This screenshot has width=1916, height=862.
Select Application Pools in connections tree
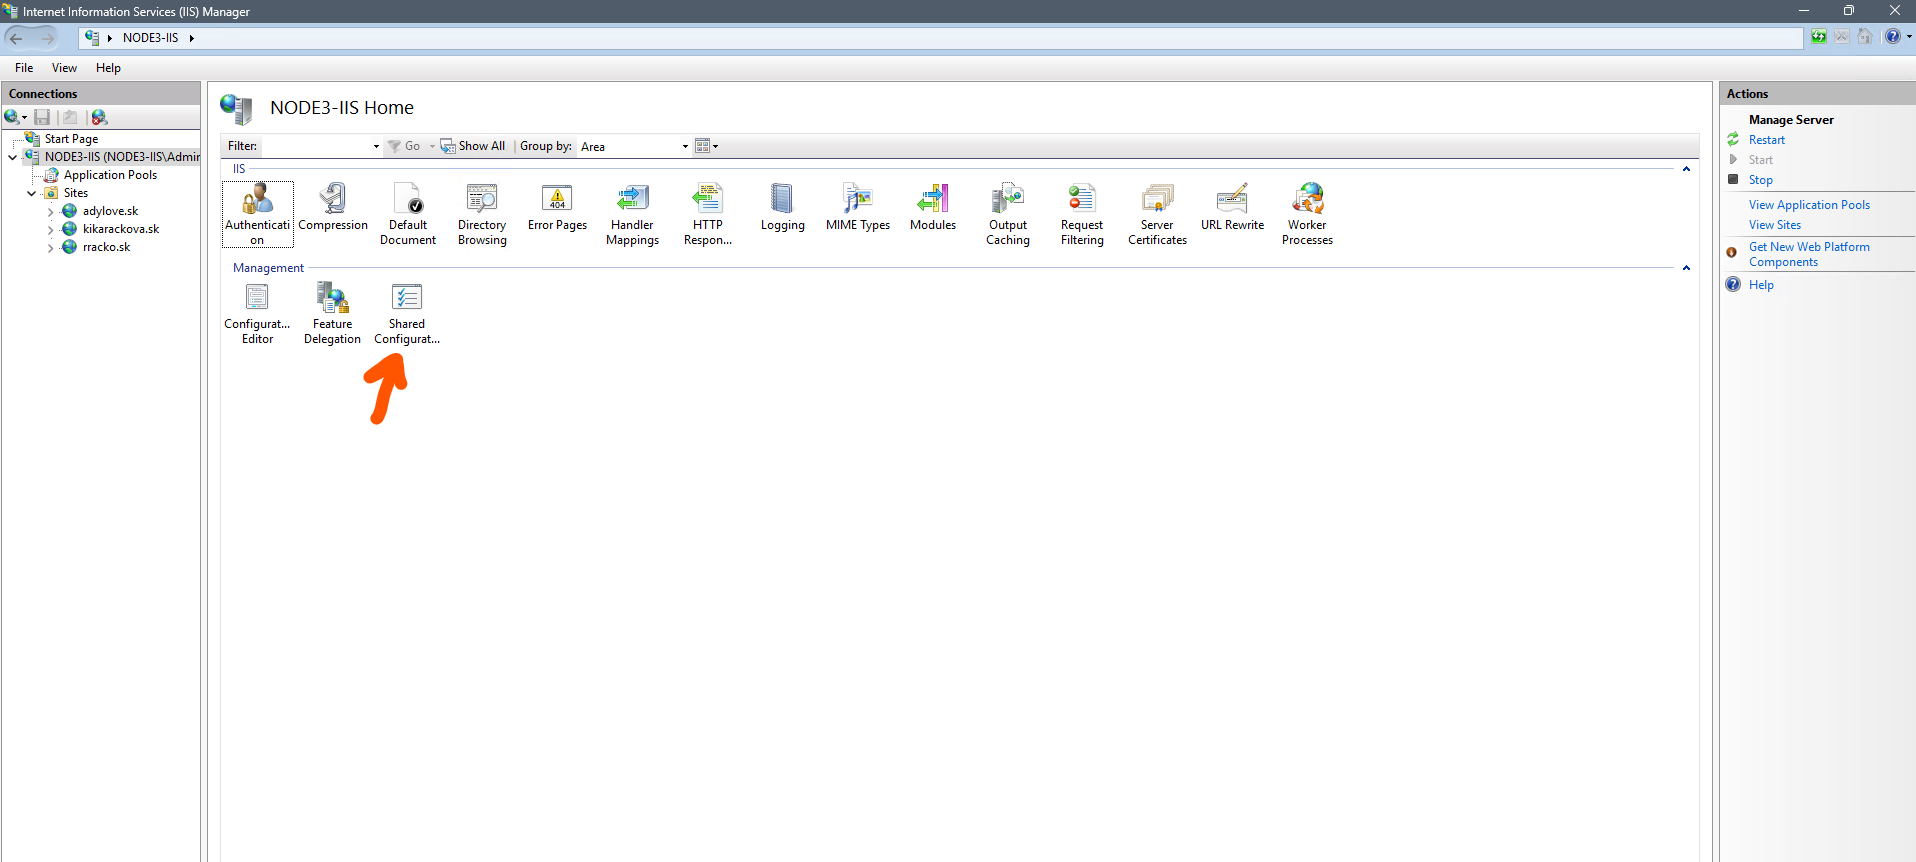(x=110, y=175)
